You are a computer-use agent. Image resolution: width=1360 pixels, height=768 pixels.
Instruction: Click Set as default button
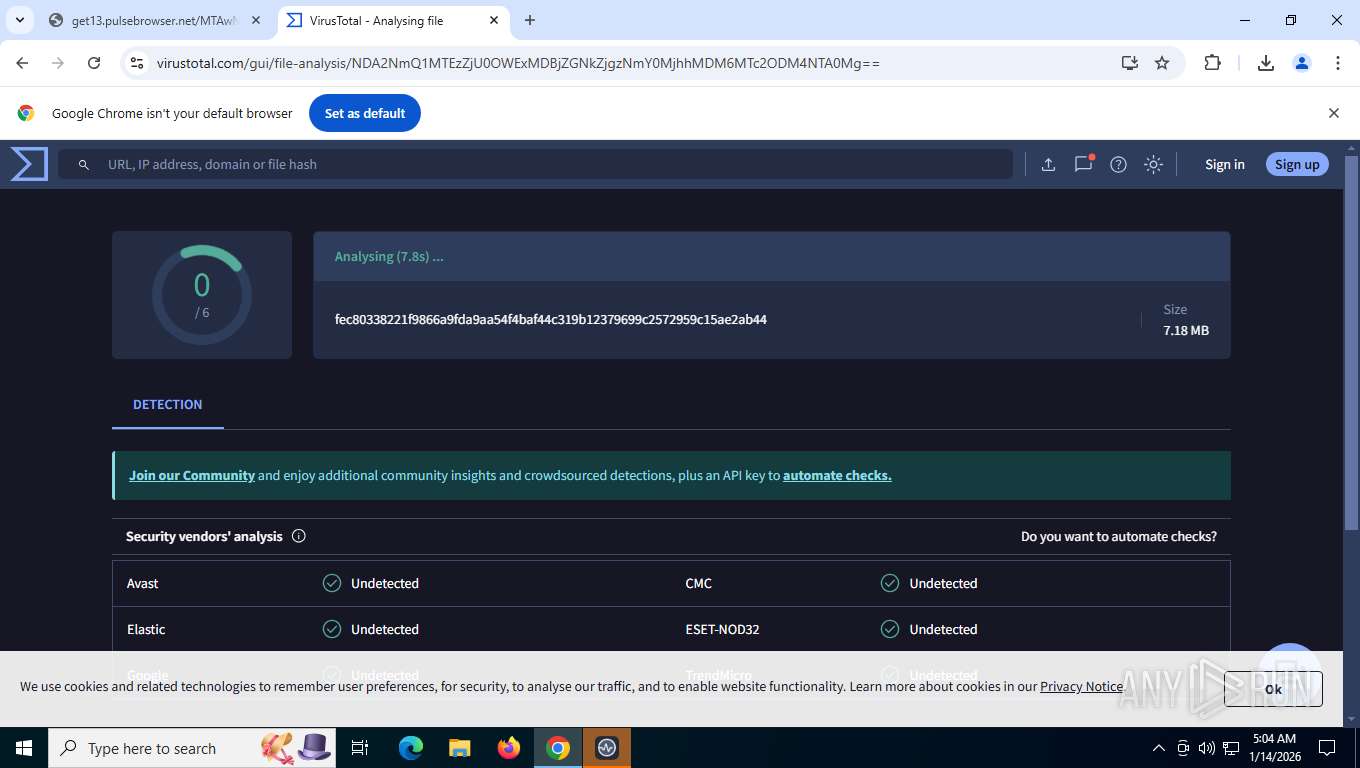(365, 113)
